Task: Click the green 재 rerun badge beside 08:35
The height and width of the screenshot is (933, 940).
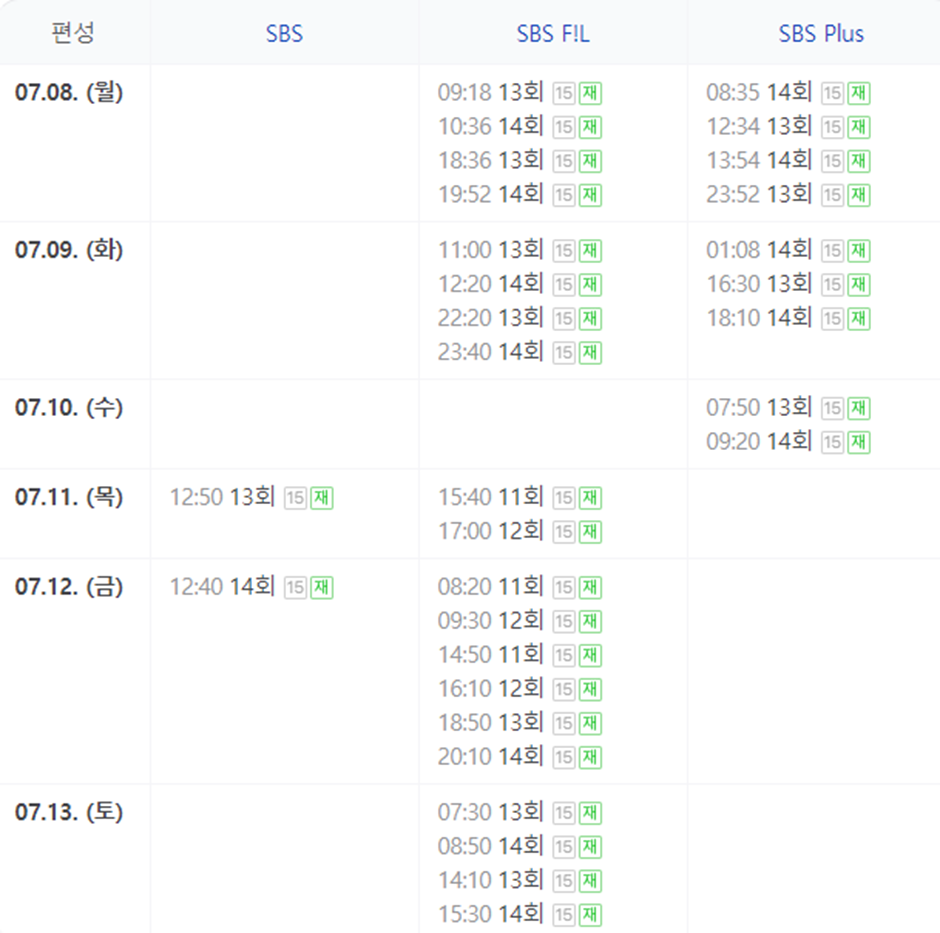Action: pyautogui.click(x=858, y=94)
